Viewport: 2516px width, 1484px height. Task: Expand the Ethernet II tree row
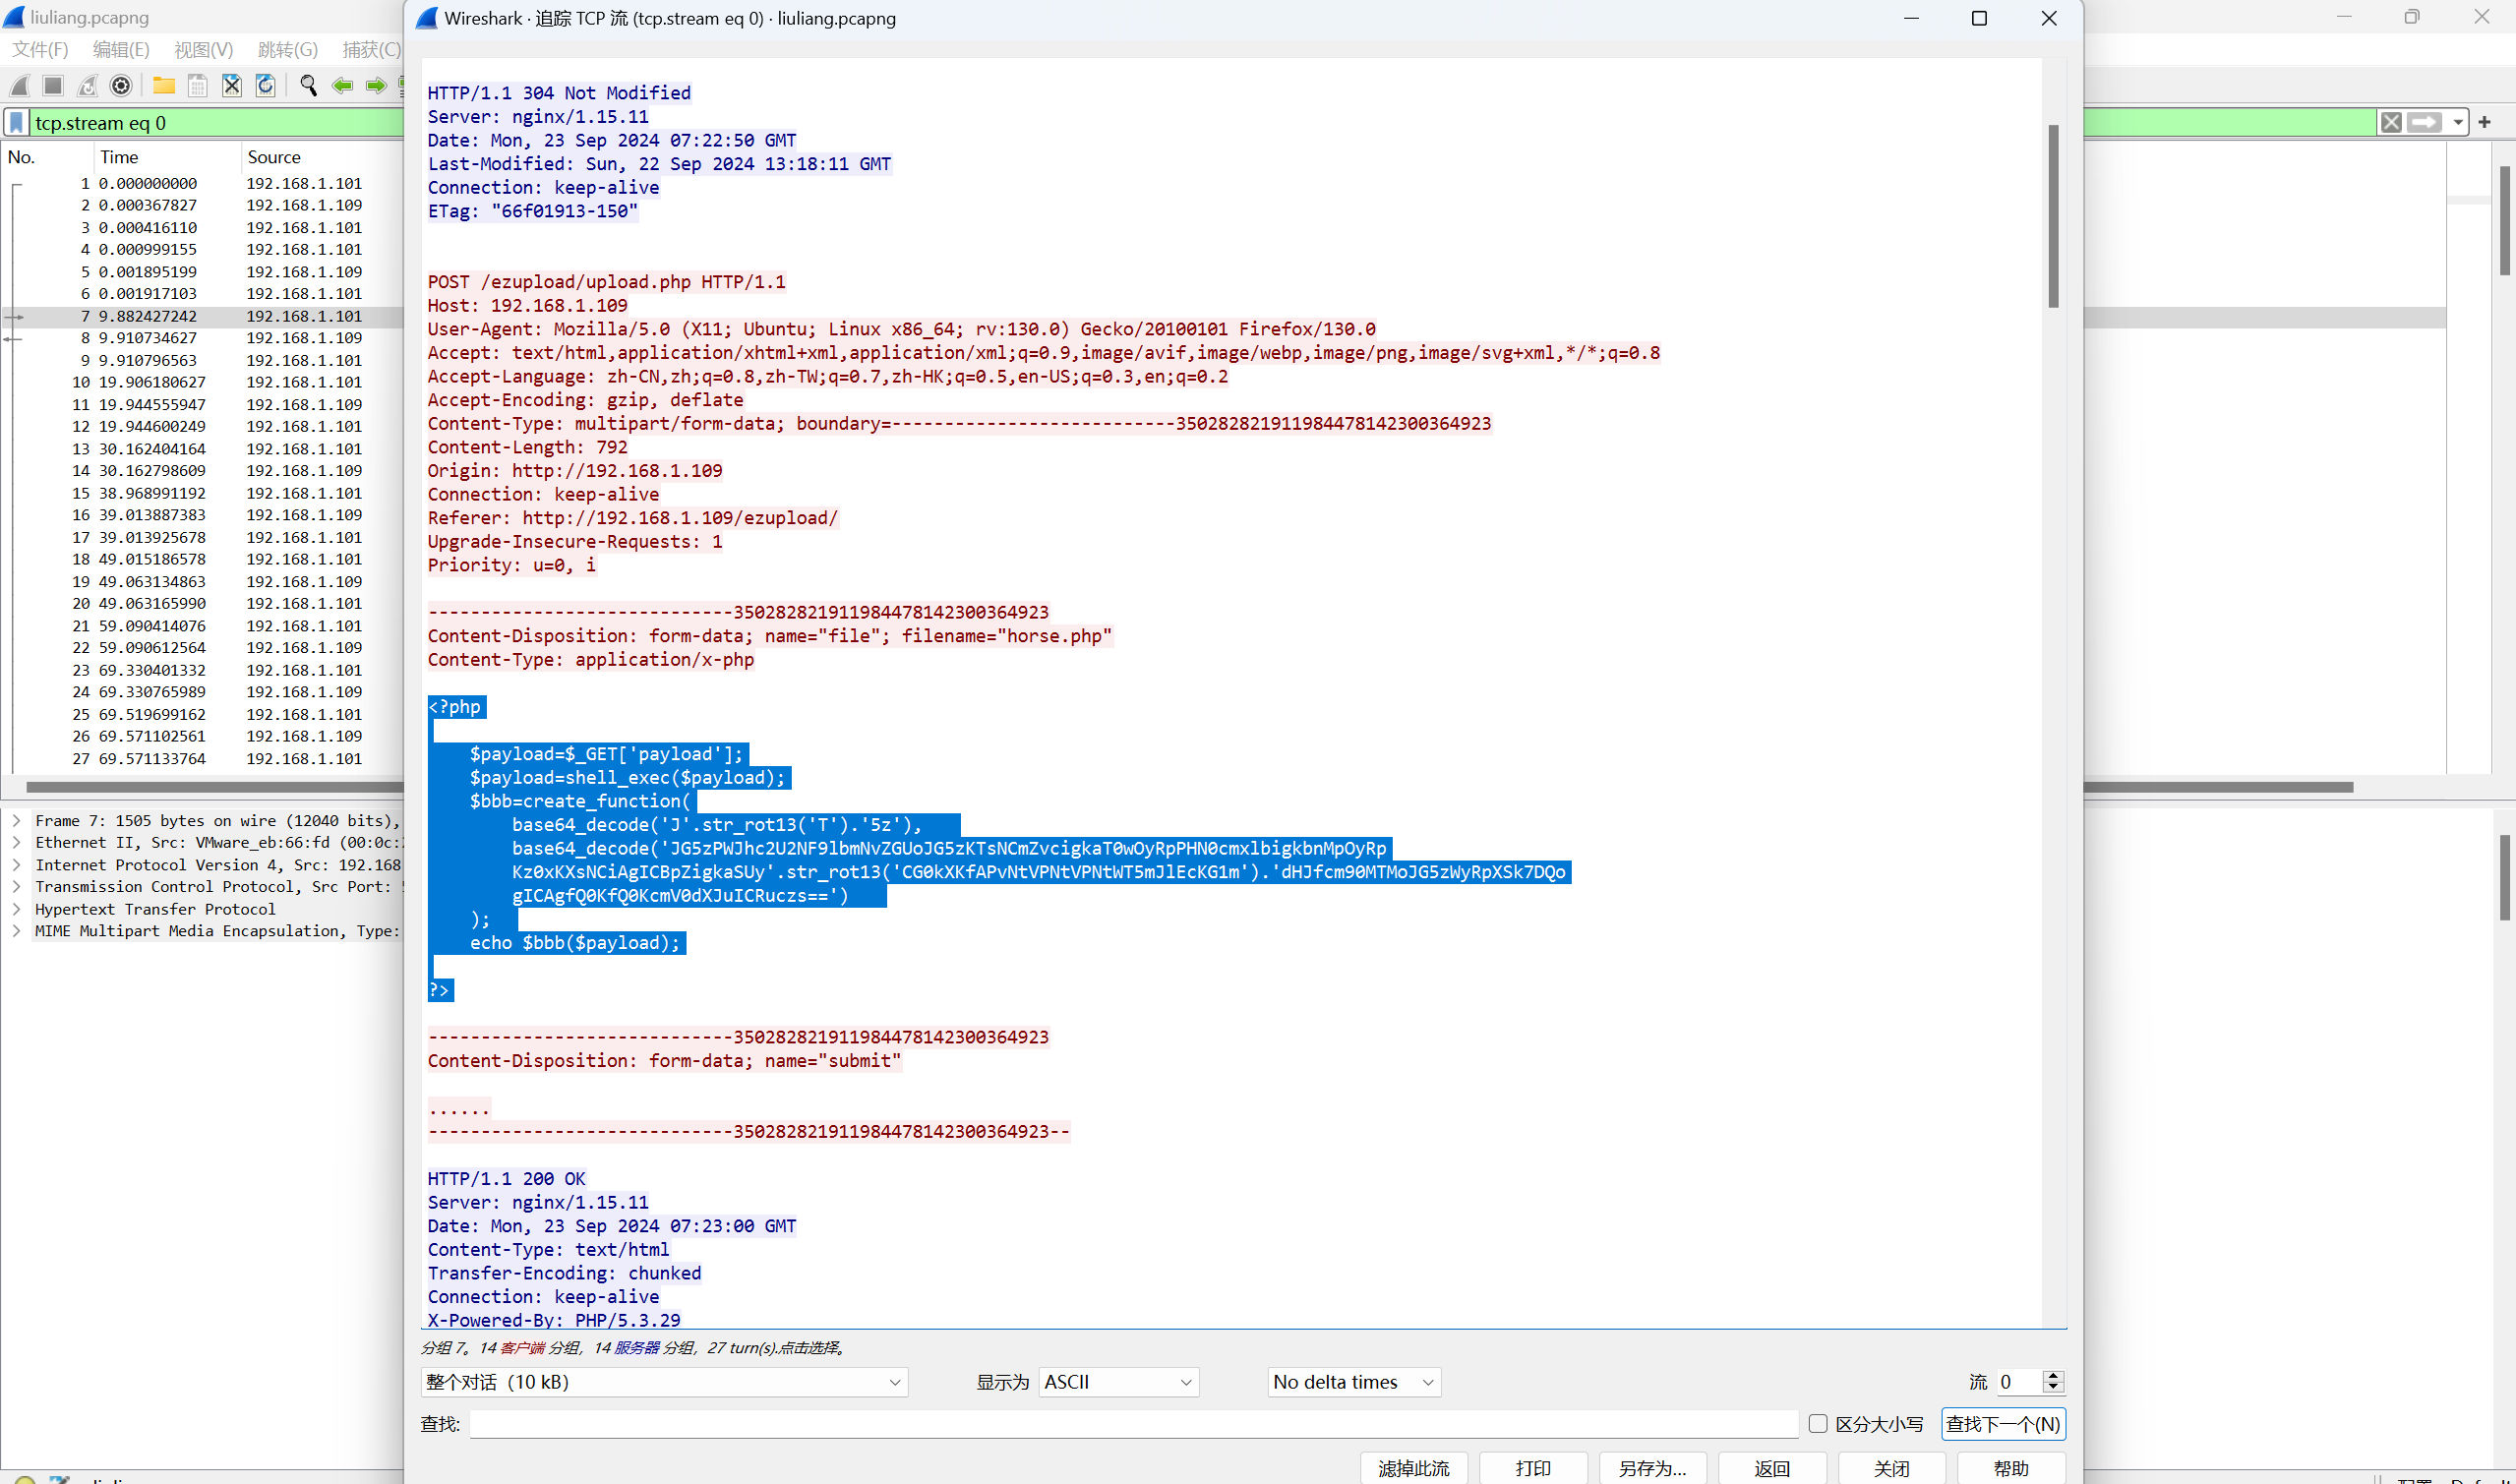(17, 843)
